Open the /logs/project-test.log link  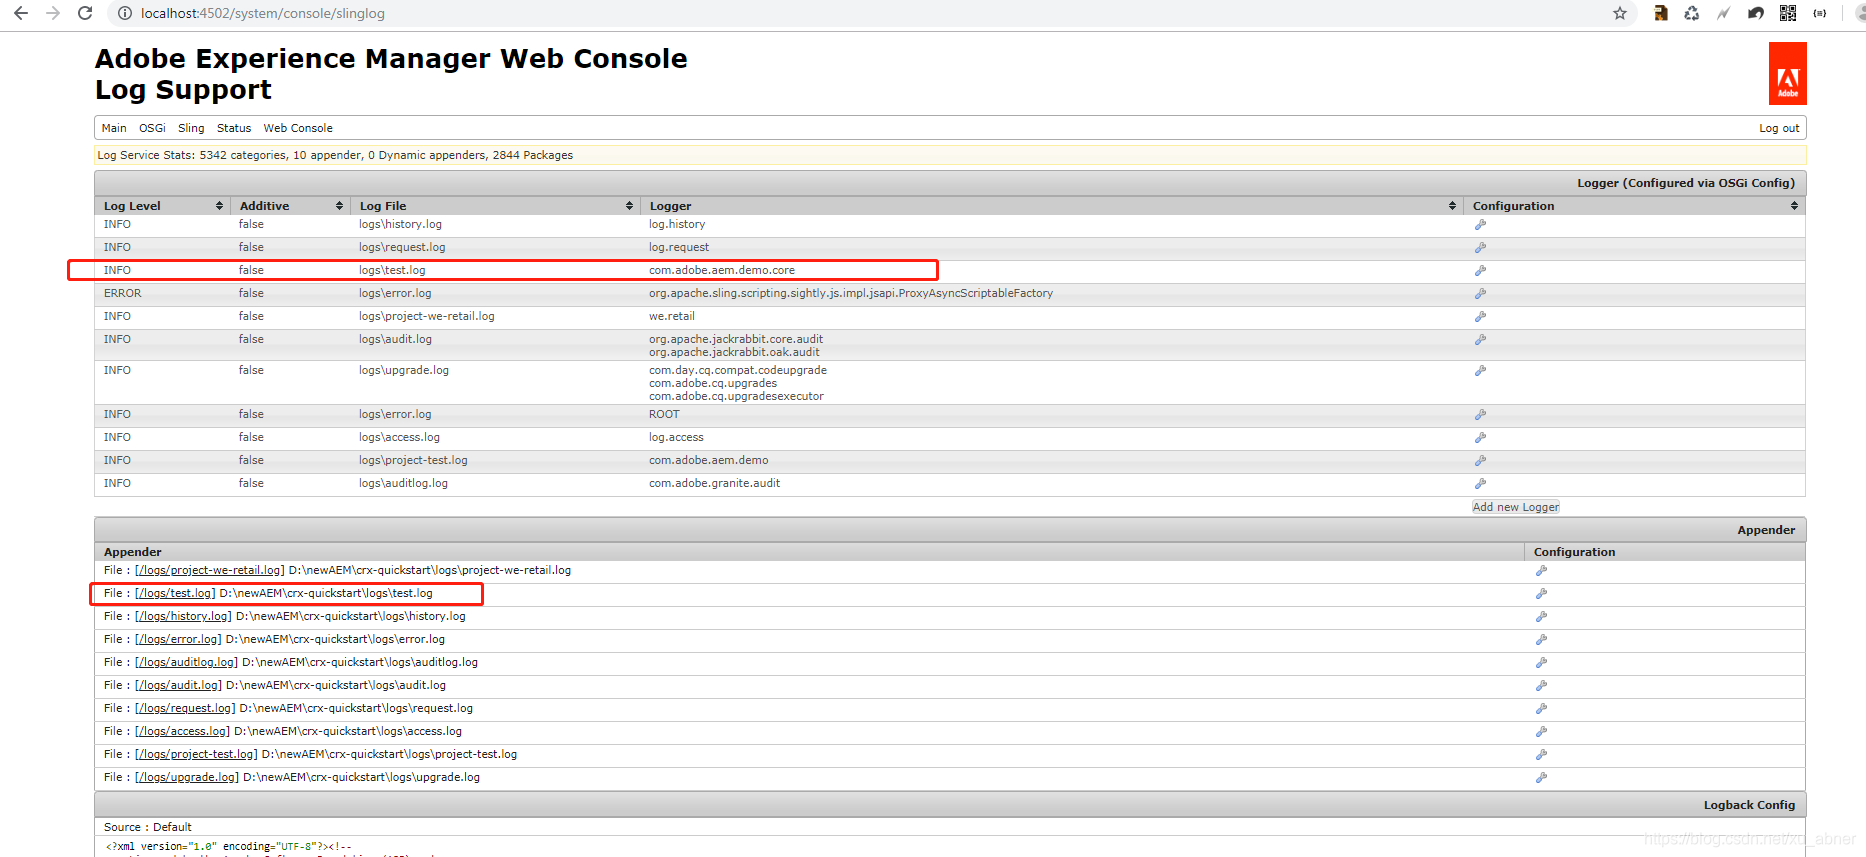[196, 755]
